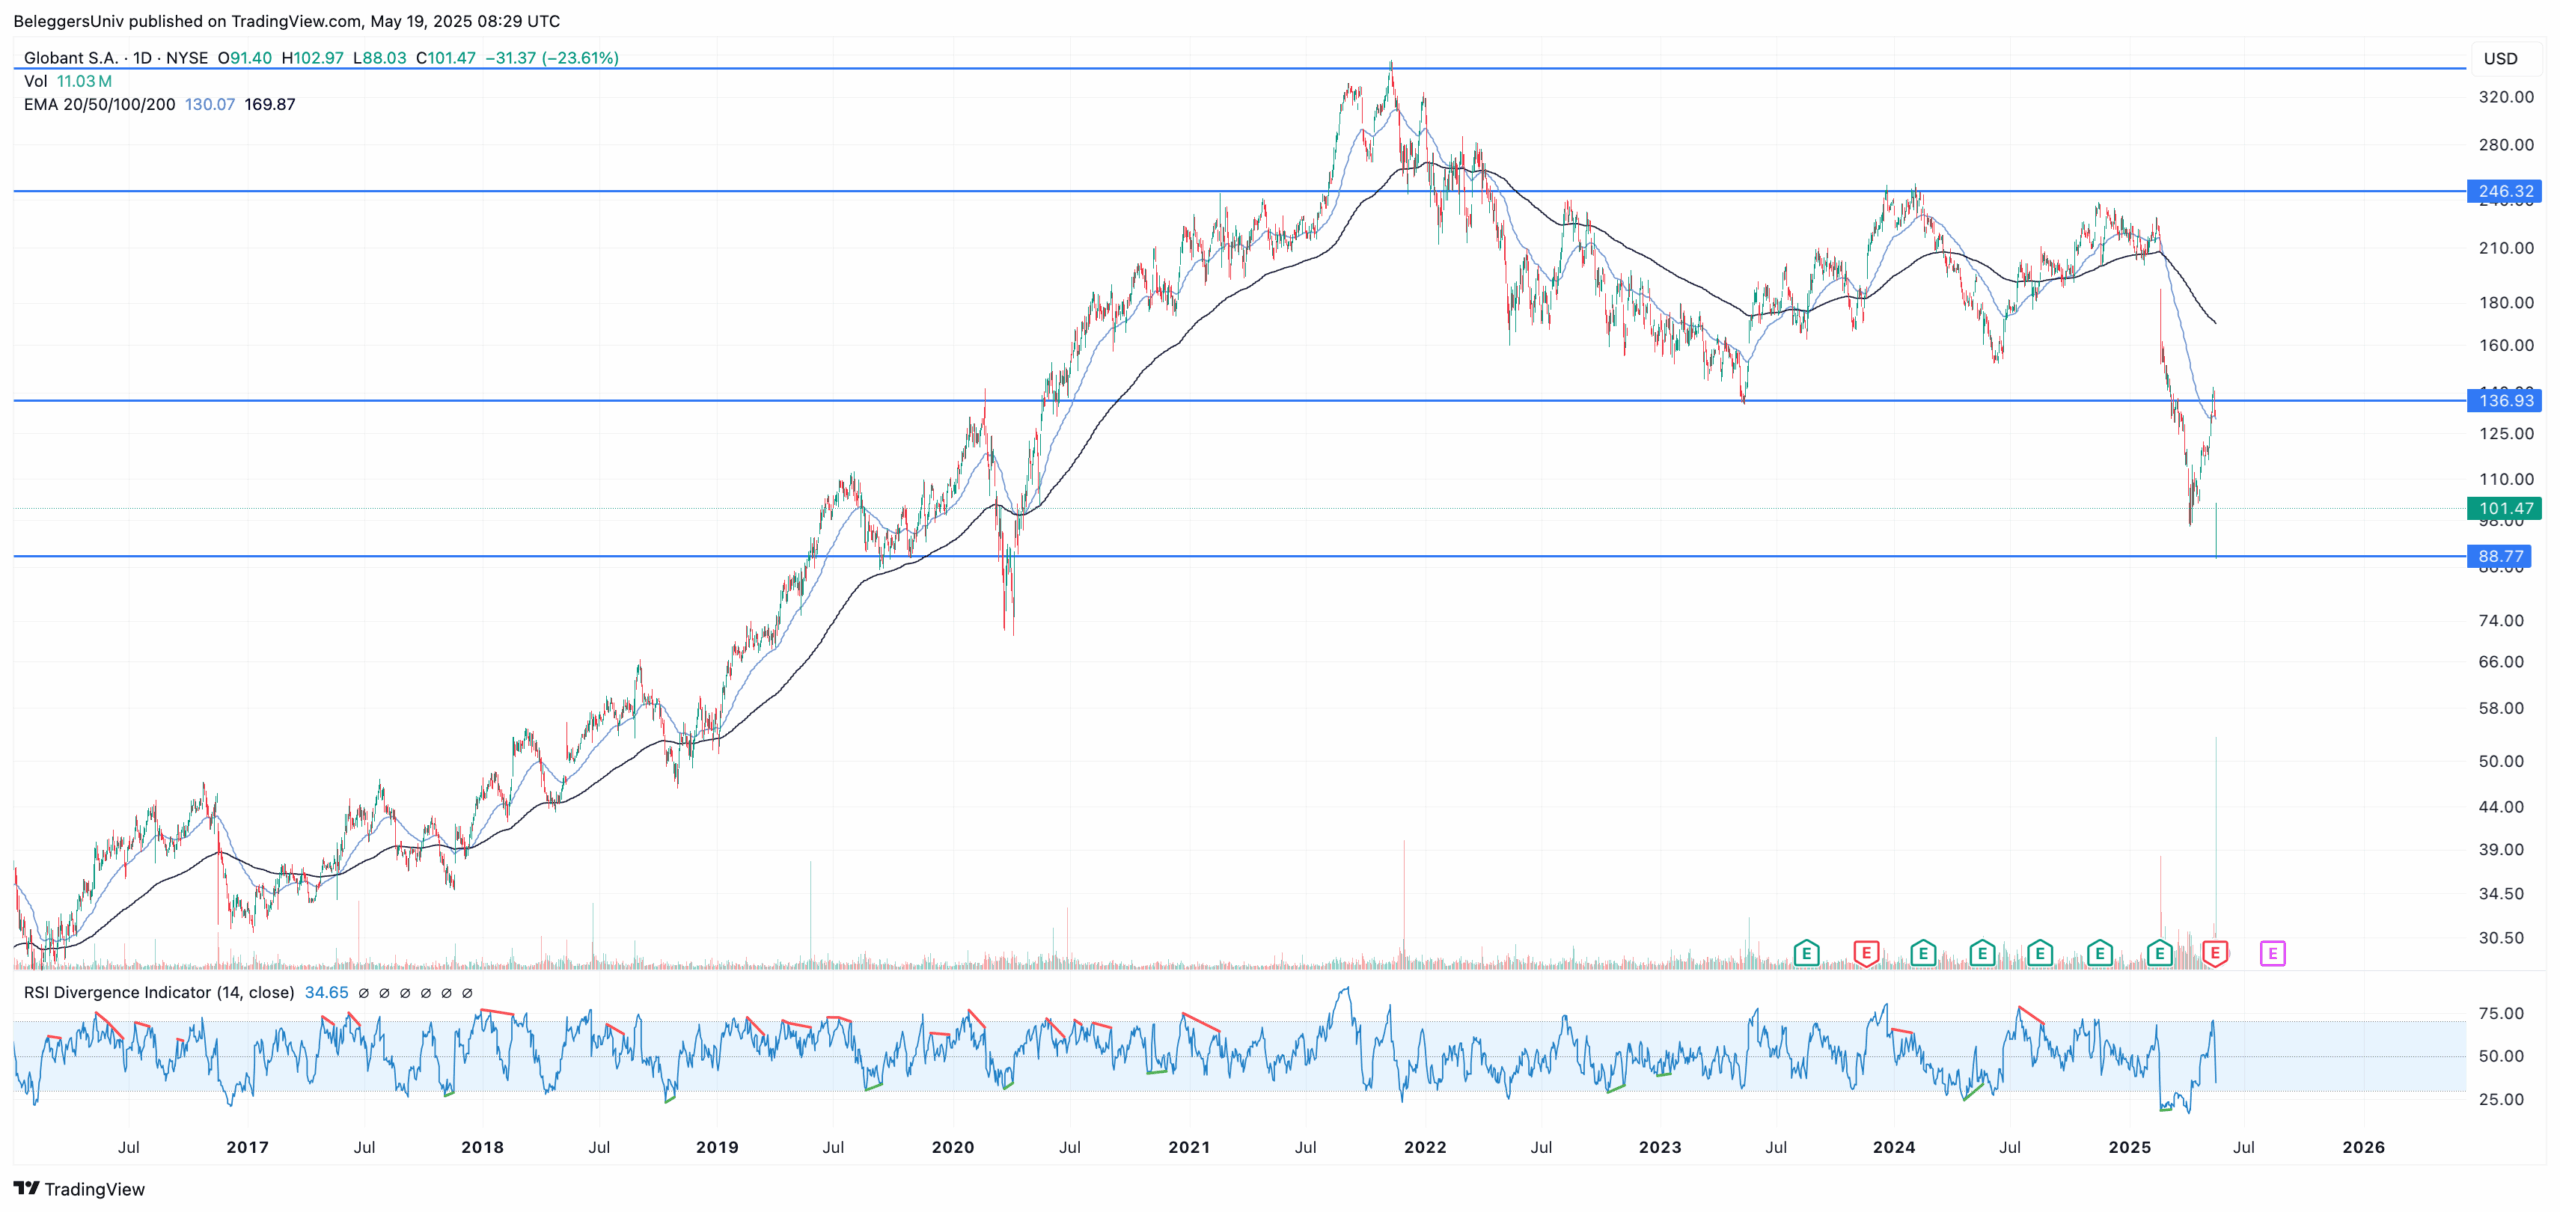This screenshot has height=1212, width=2560.
Task: Click the red earnings E marker before 2024
Action: (x=1866, y=953)
